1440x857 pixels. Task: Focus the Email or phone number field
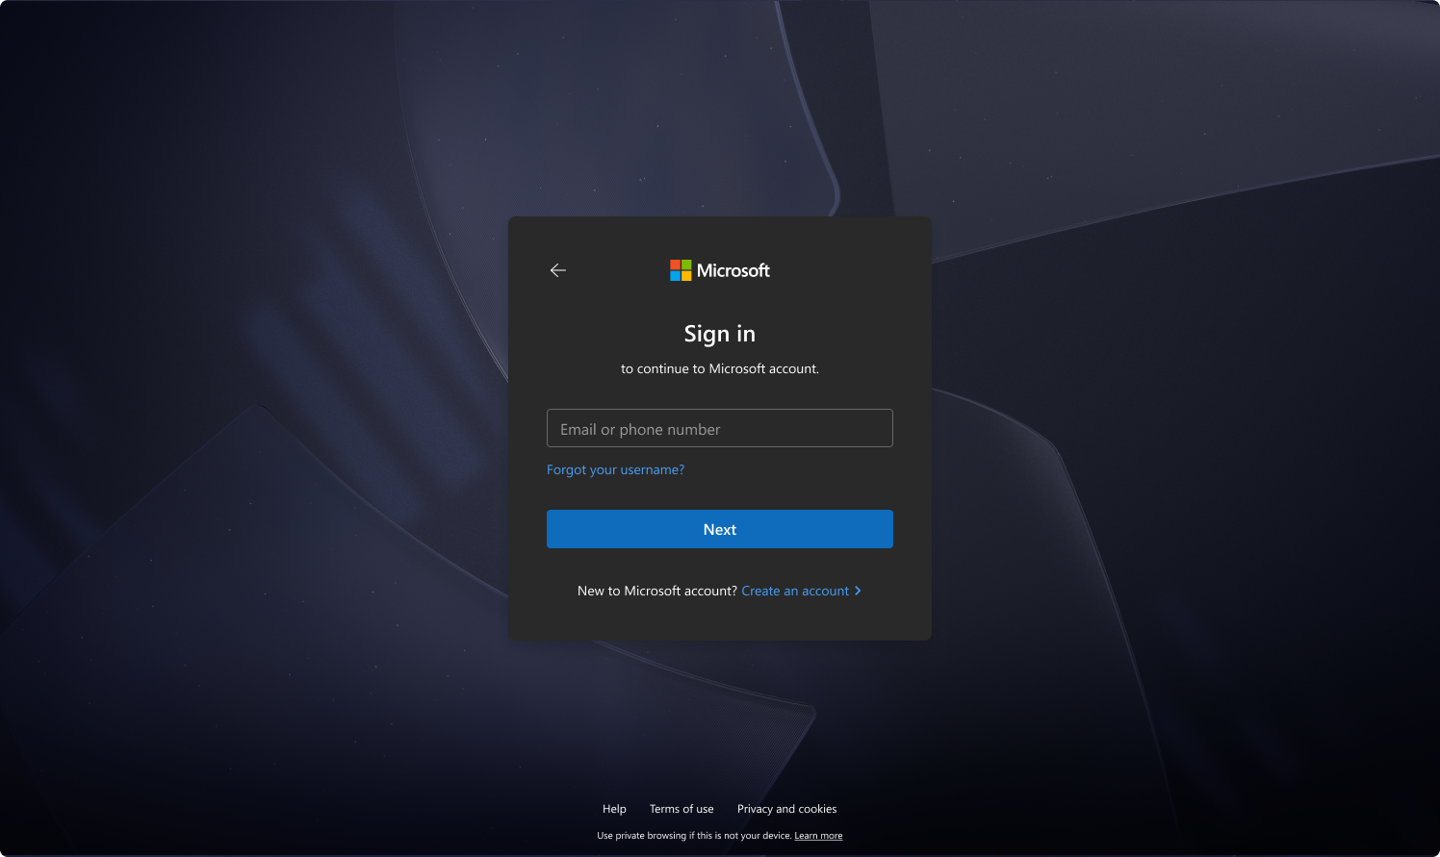click(720, 428)
